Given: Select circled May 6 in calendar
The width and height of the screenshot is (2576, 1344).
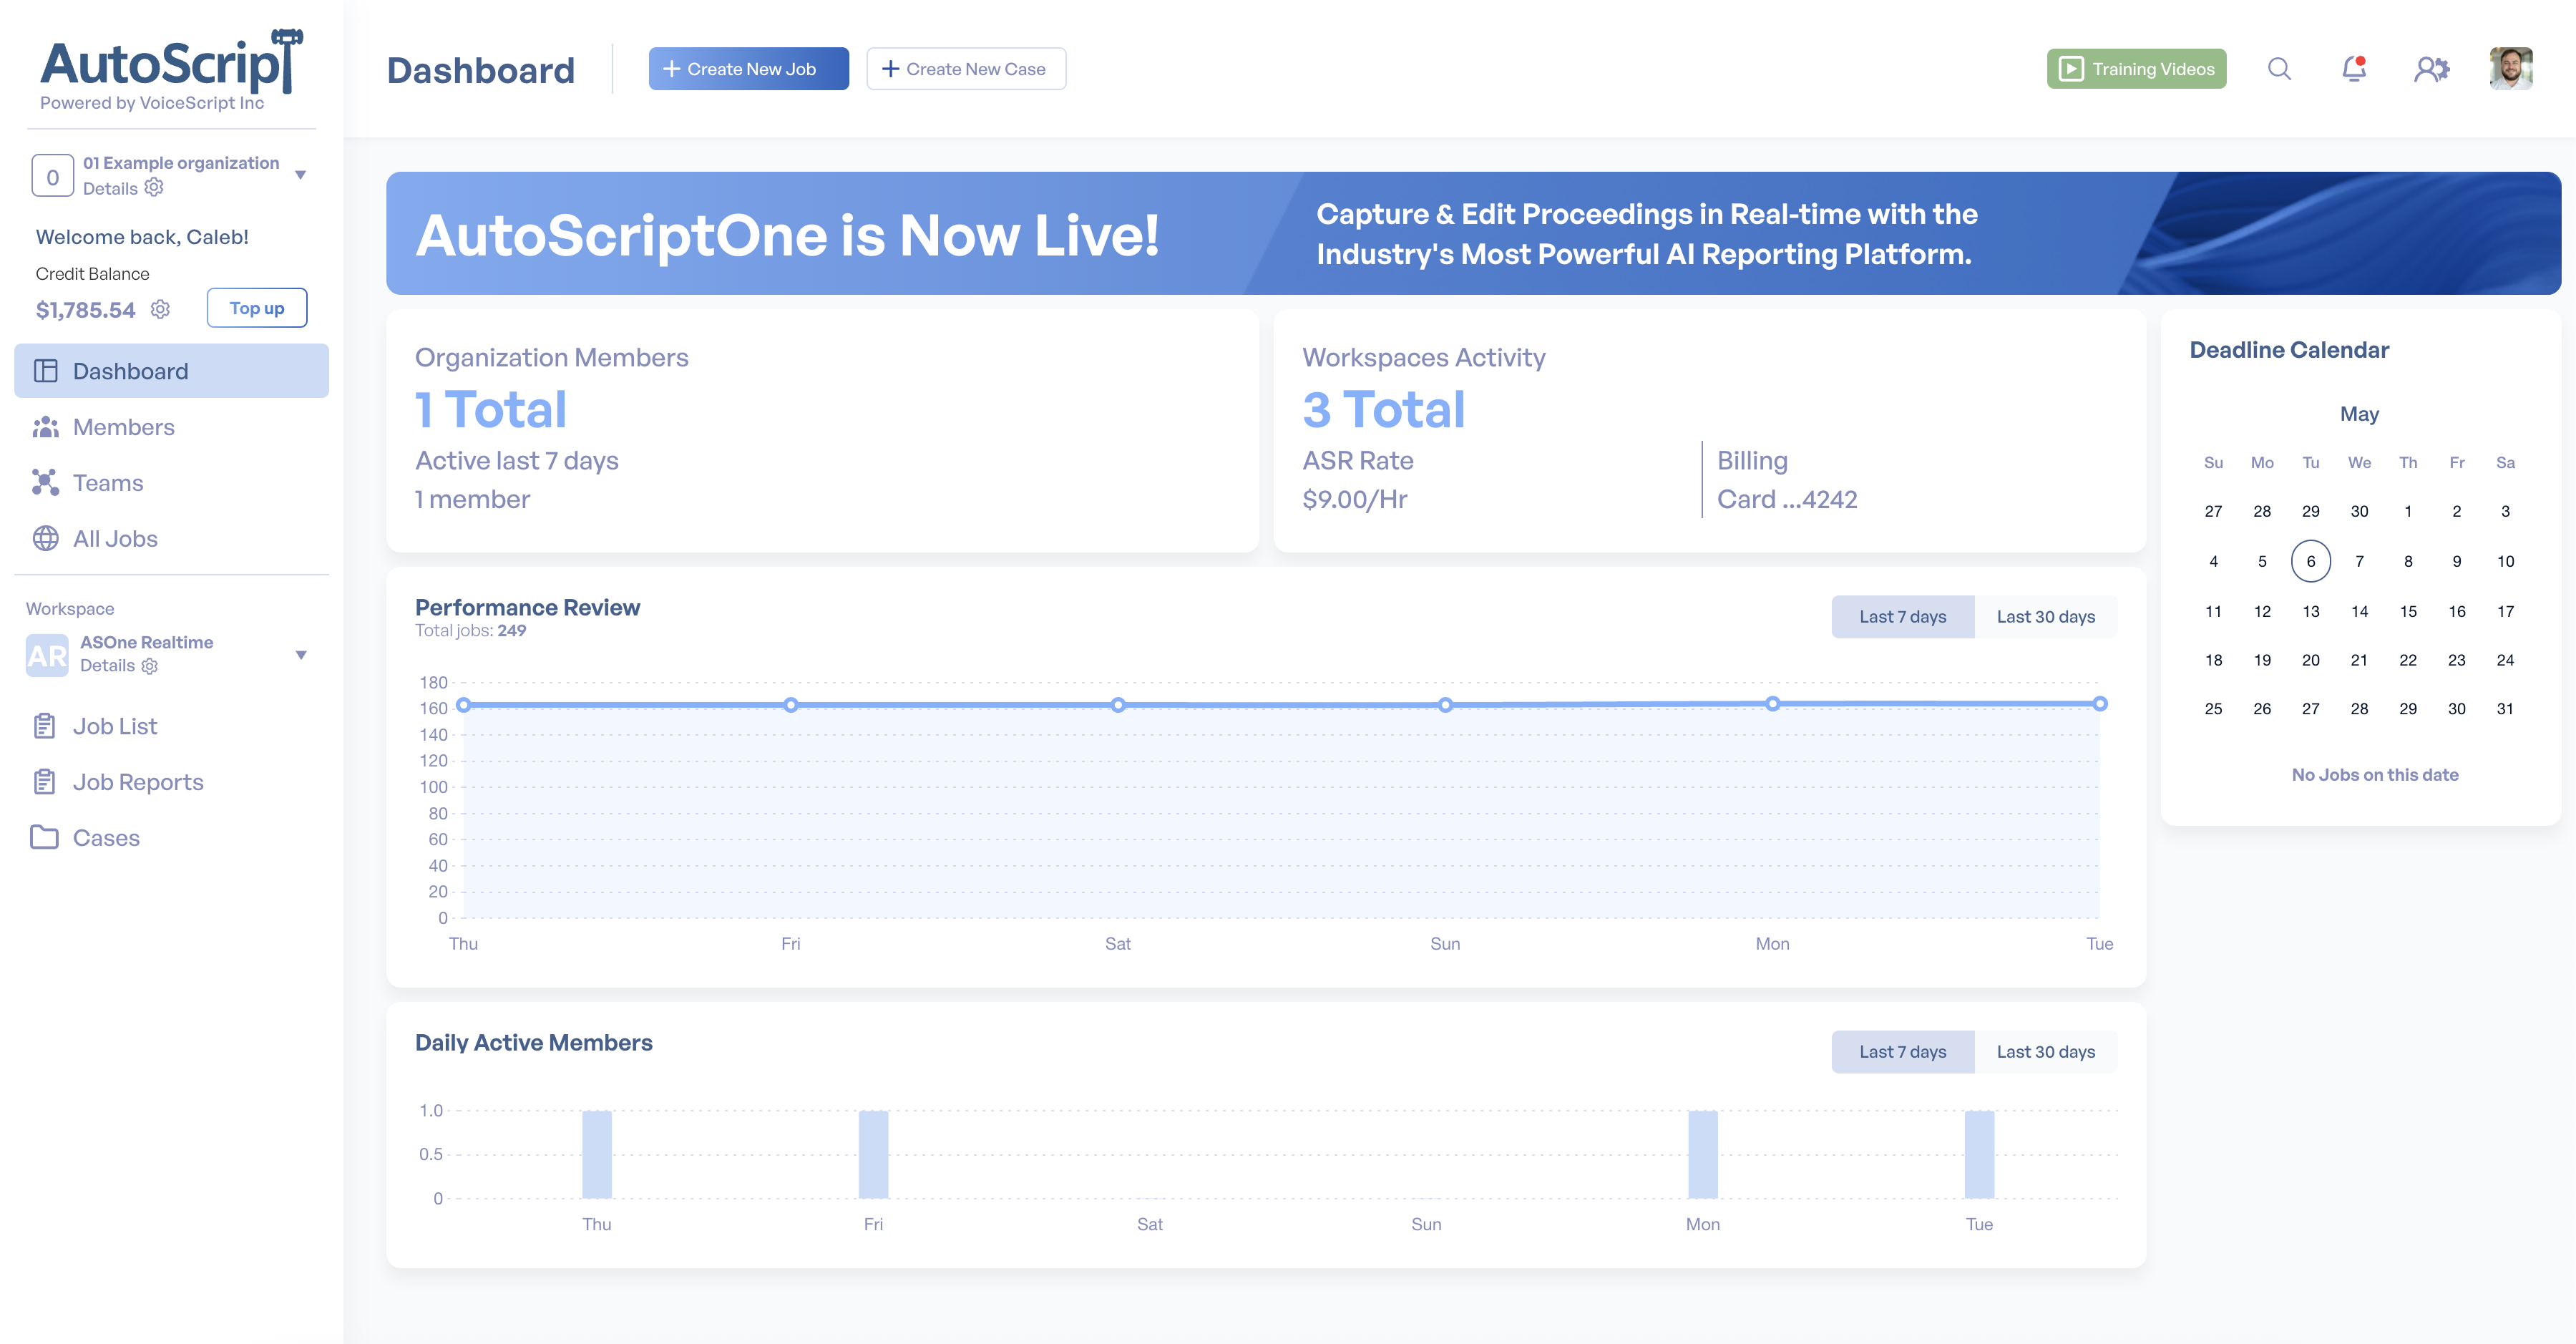Looking at the screenshot, I should coord(2311,561).
